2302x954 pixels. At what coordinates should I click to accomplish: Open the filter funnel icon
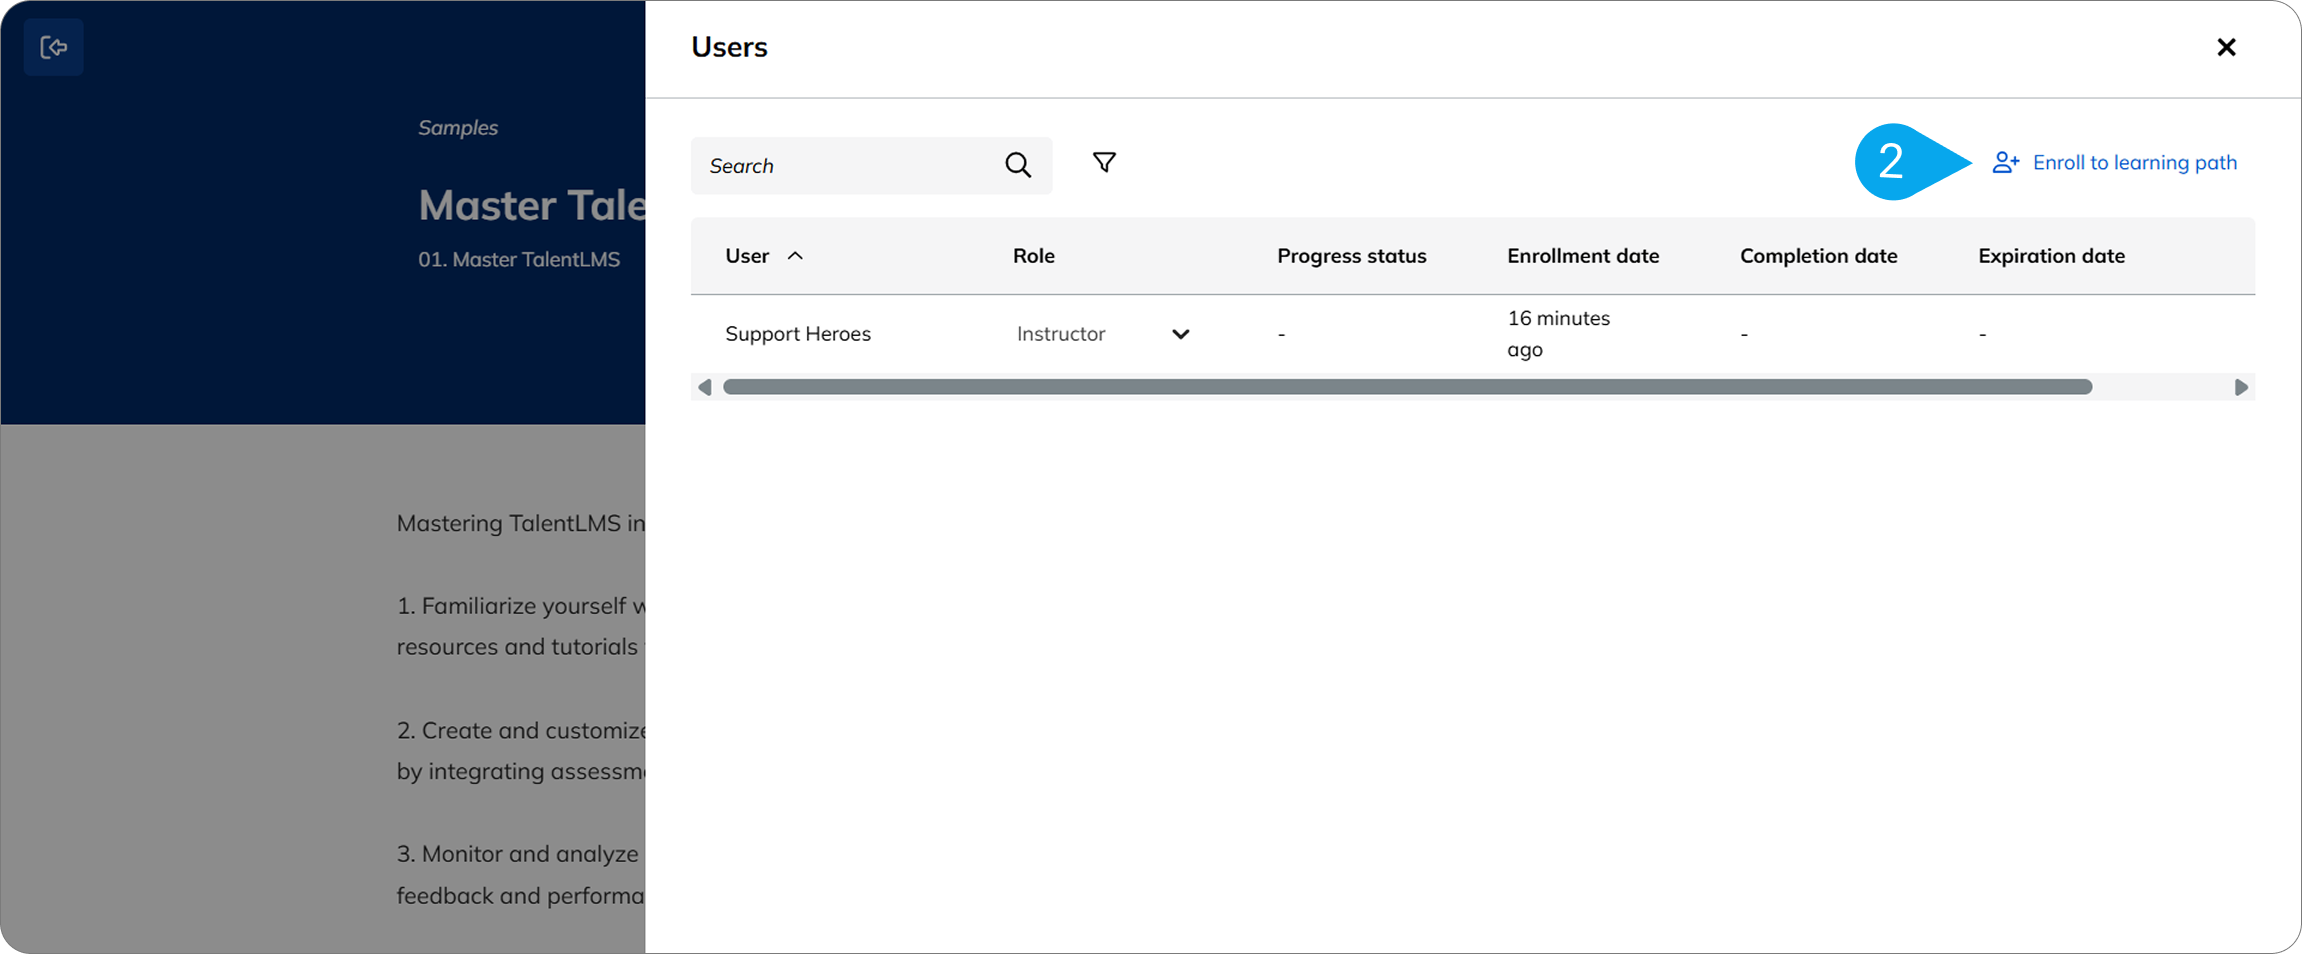tap(1104, 162)
